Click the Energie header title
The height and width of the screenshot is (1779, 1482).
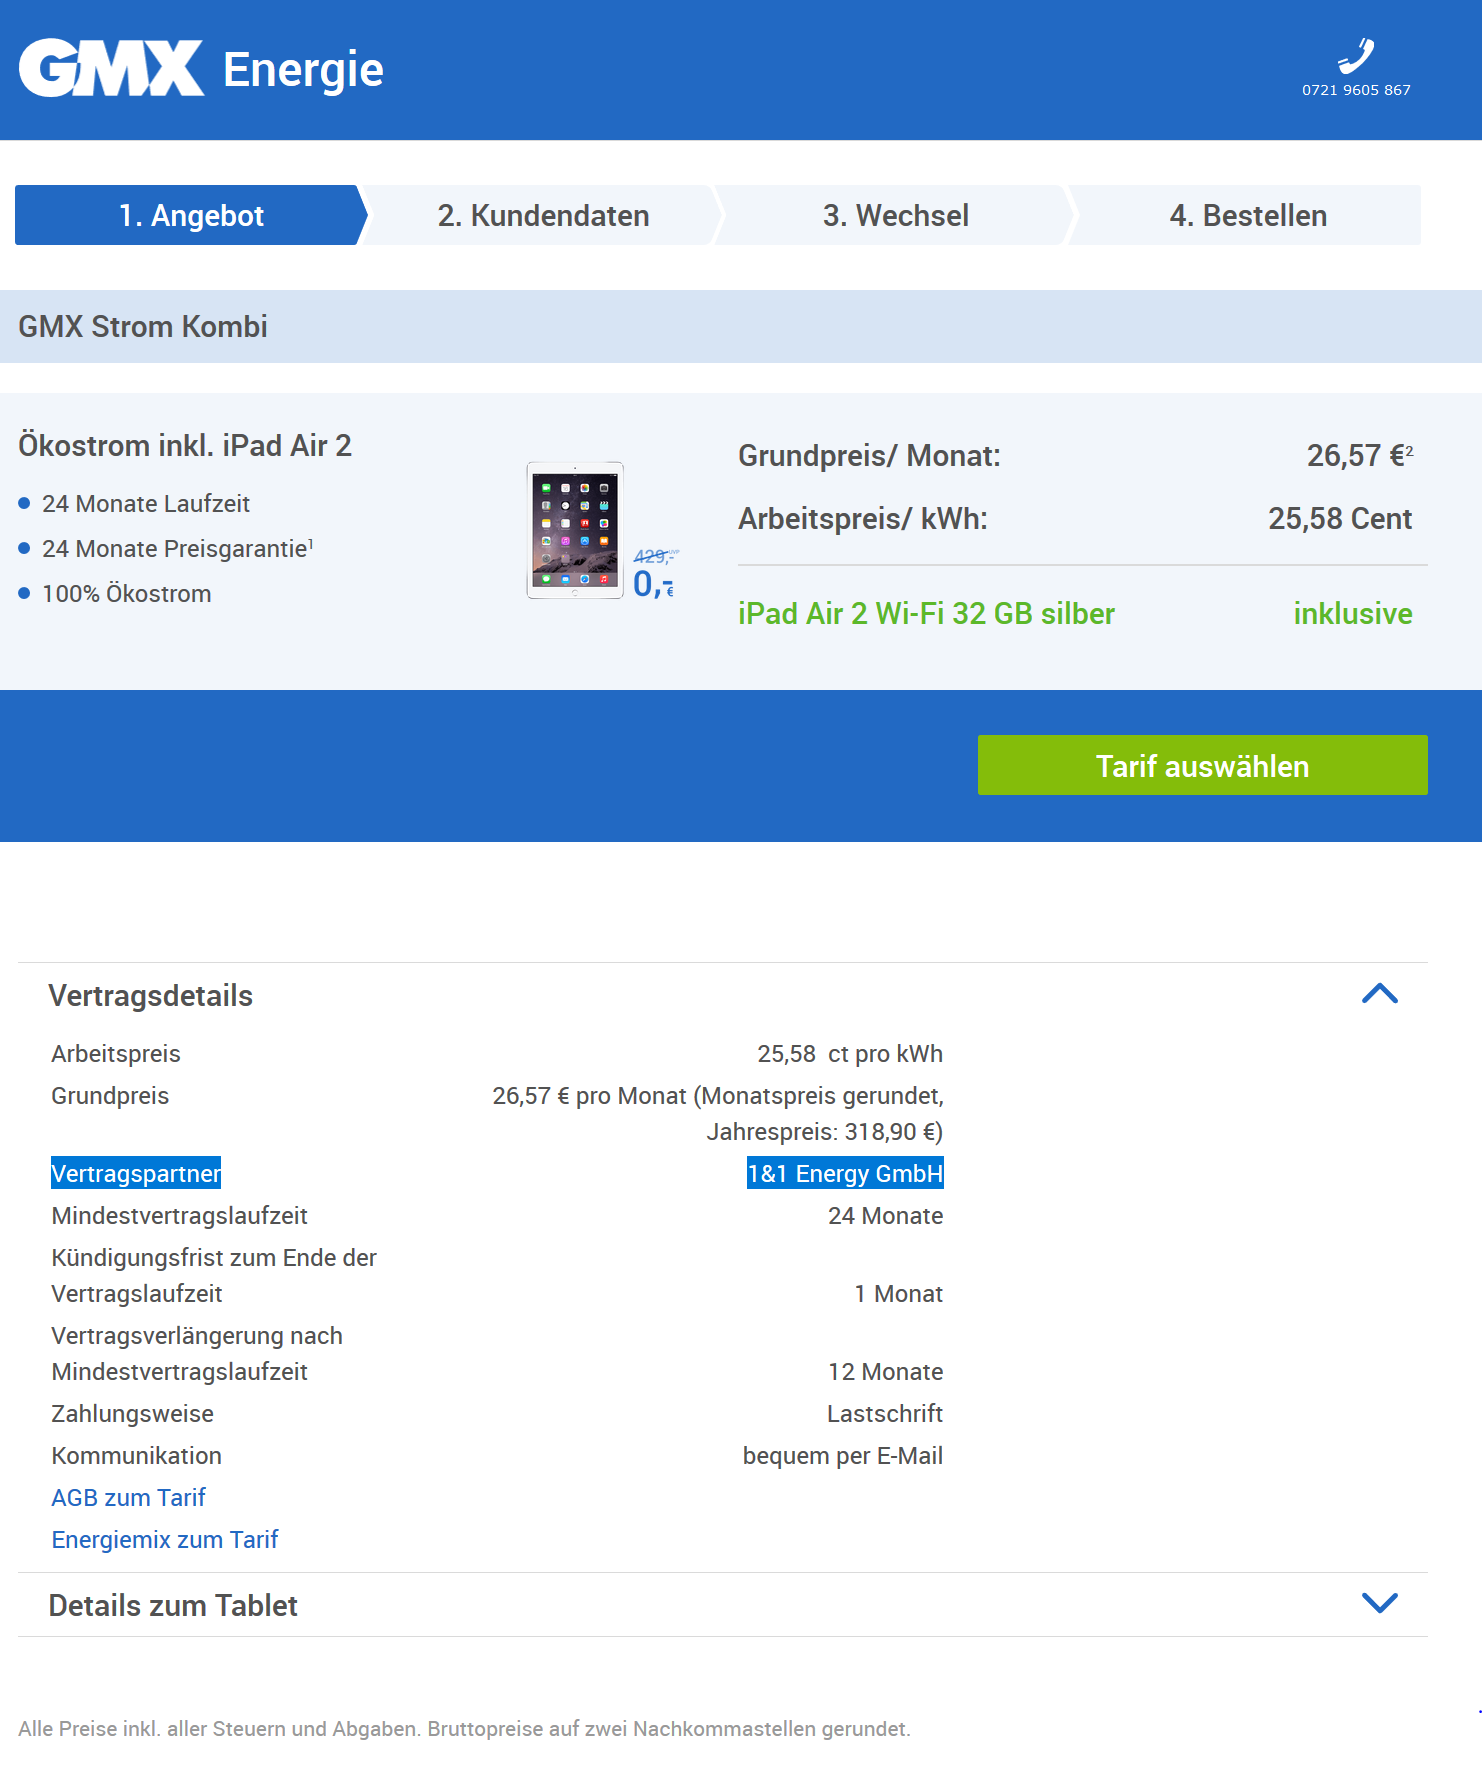tap(303, 70)
